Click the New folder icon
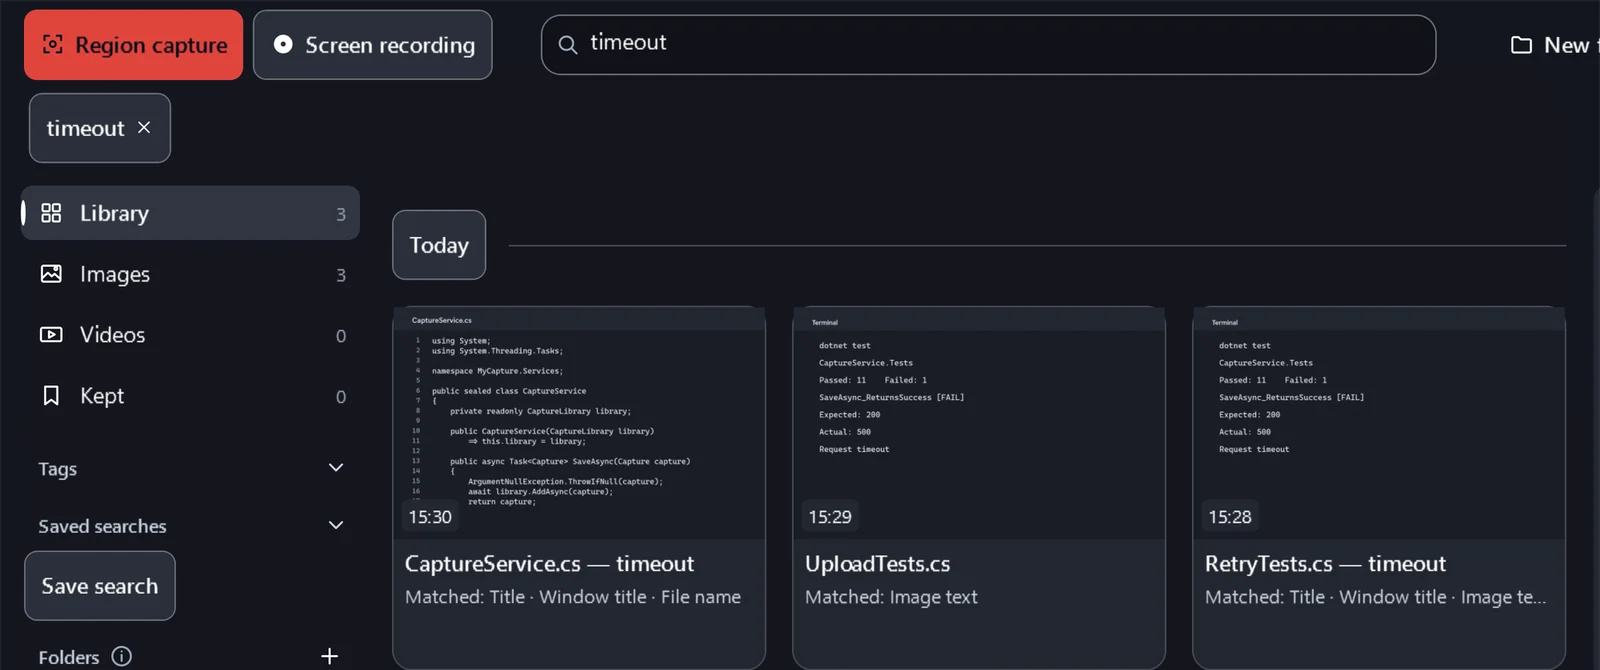The width and height of the screenshot is (1600, 670). [x=1521, y=45]
